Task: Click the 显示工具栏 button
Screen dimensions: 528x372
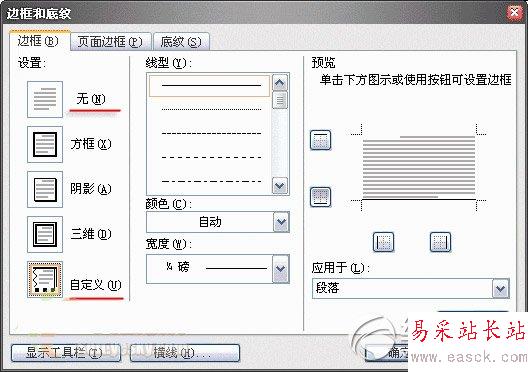Action: pyautogui.click(x=66, y=353)
